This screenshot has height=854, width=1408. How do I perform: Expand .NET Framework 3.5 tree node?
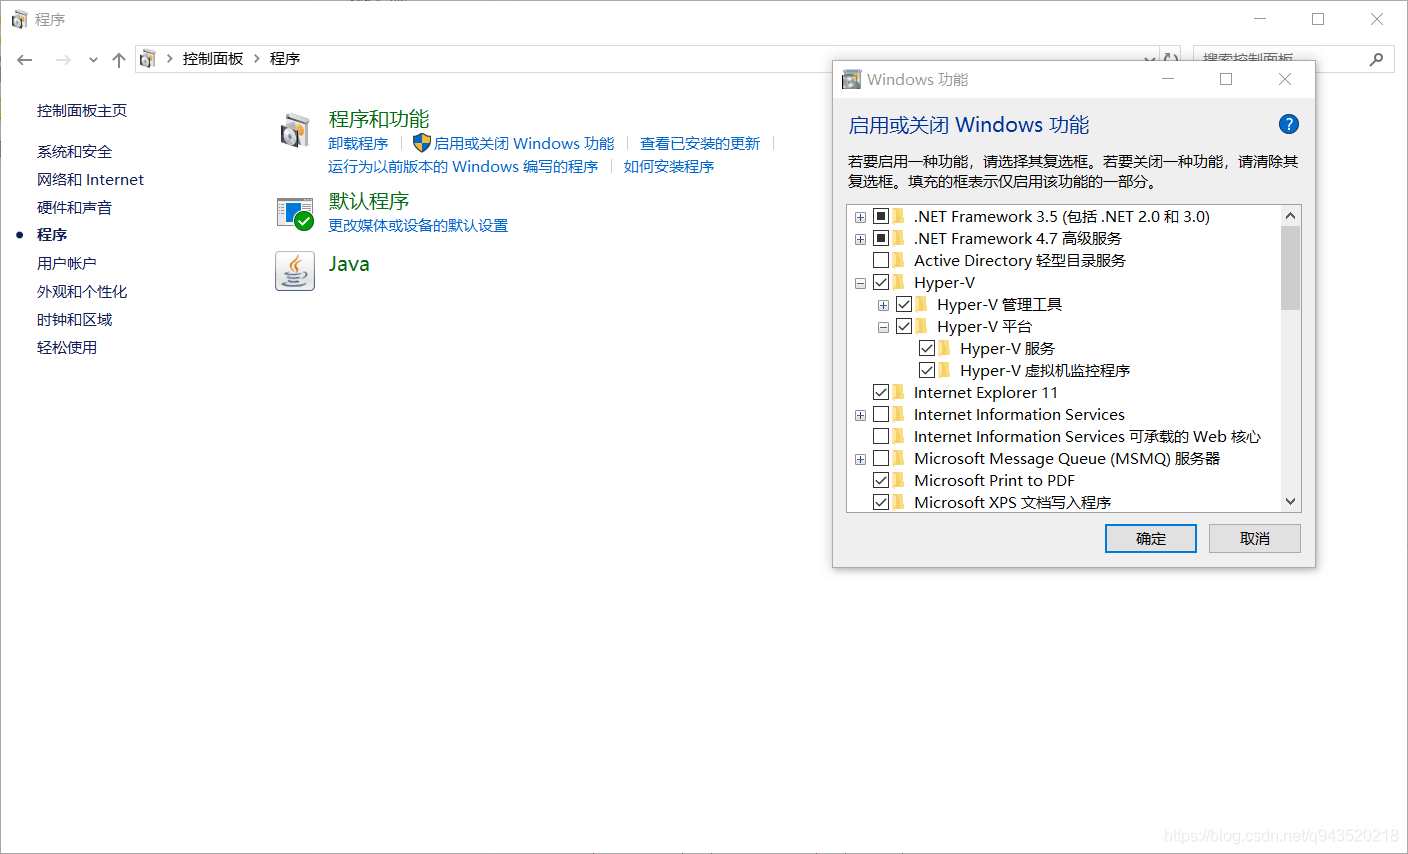(x=860, y=217)
